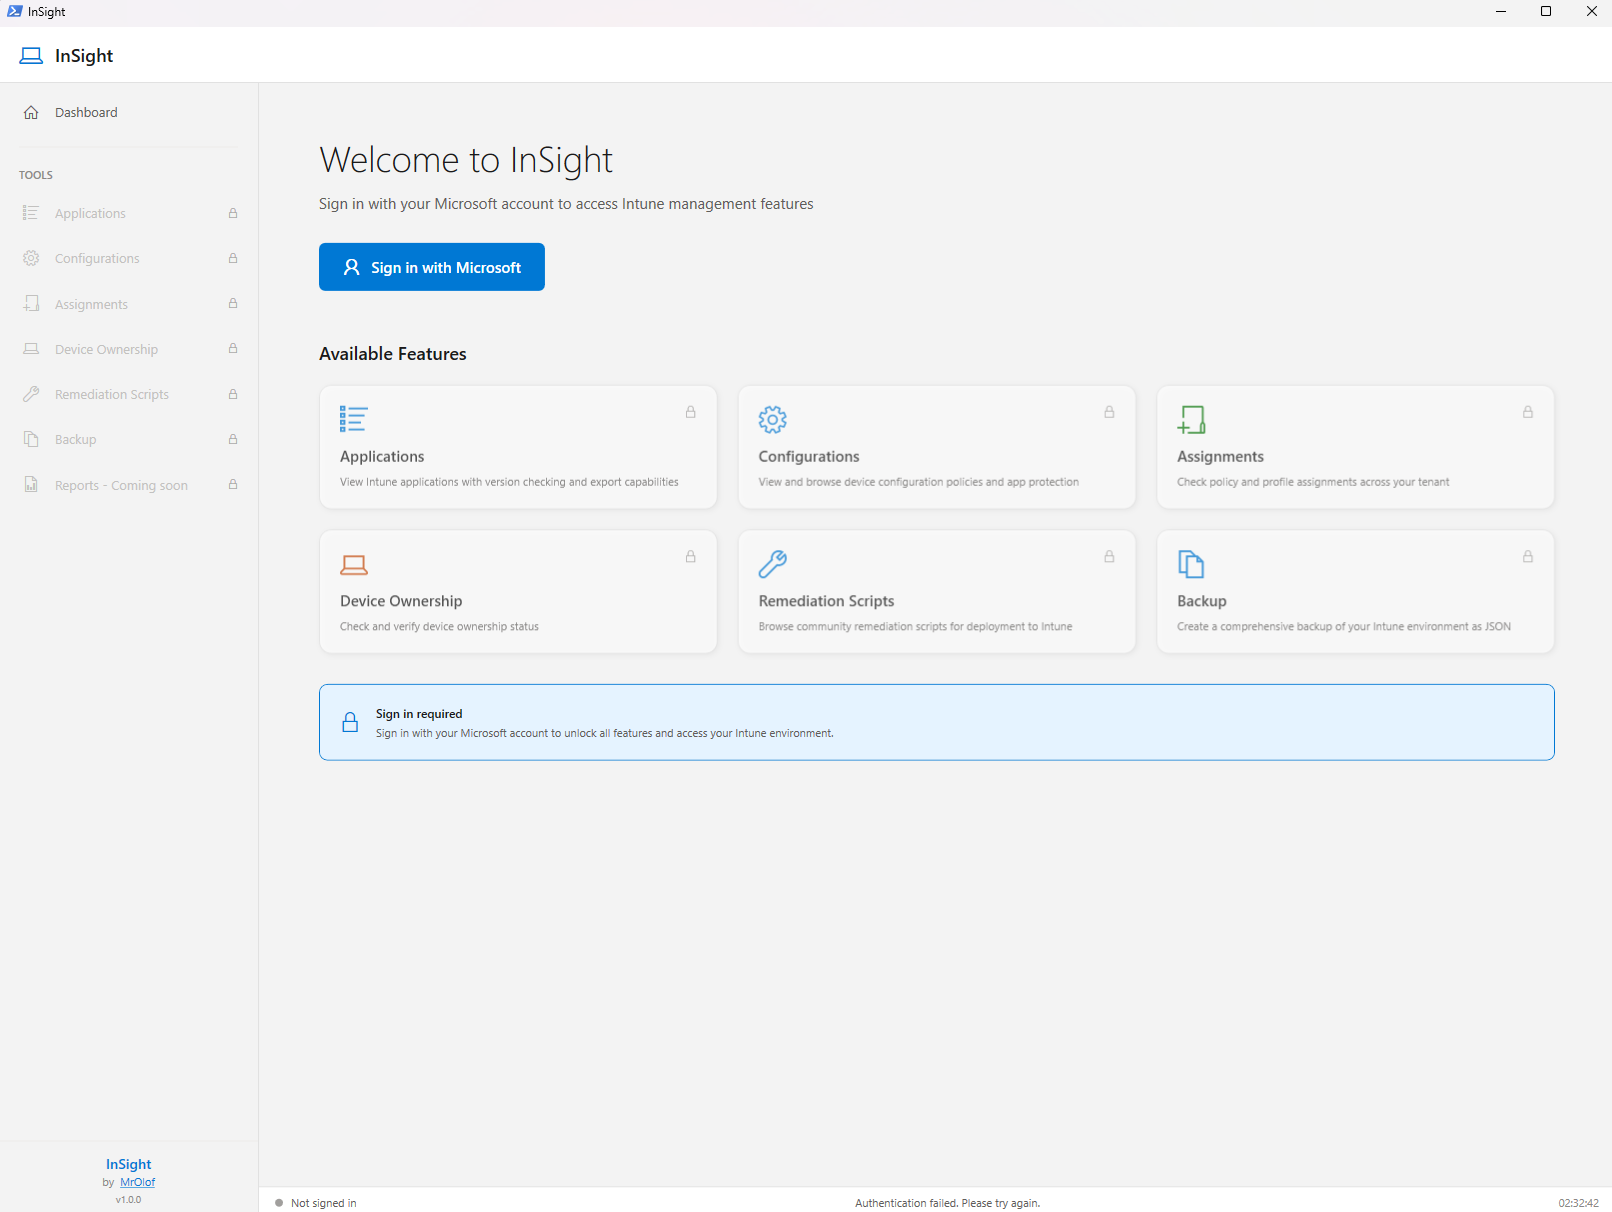Click Backup card description about JSON

[x=1344, y=627]
